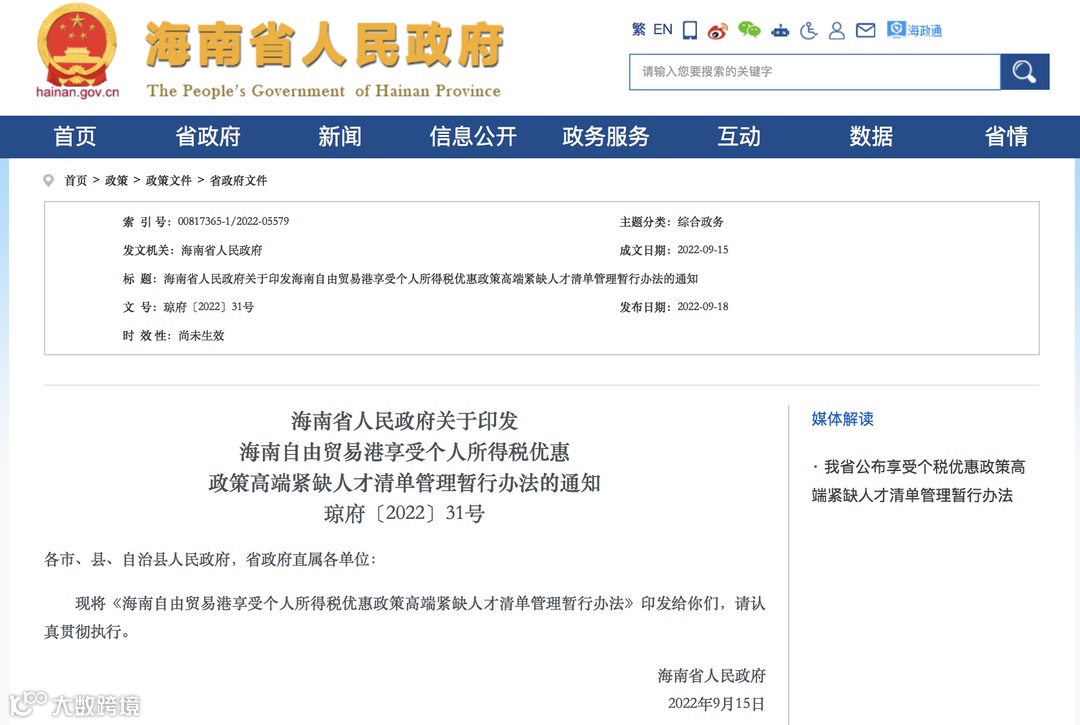Screen dimensions: 1080x725
Task: Click the title text in the 标题 metadata row
Action: coord(430,279)
